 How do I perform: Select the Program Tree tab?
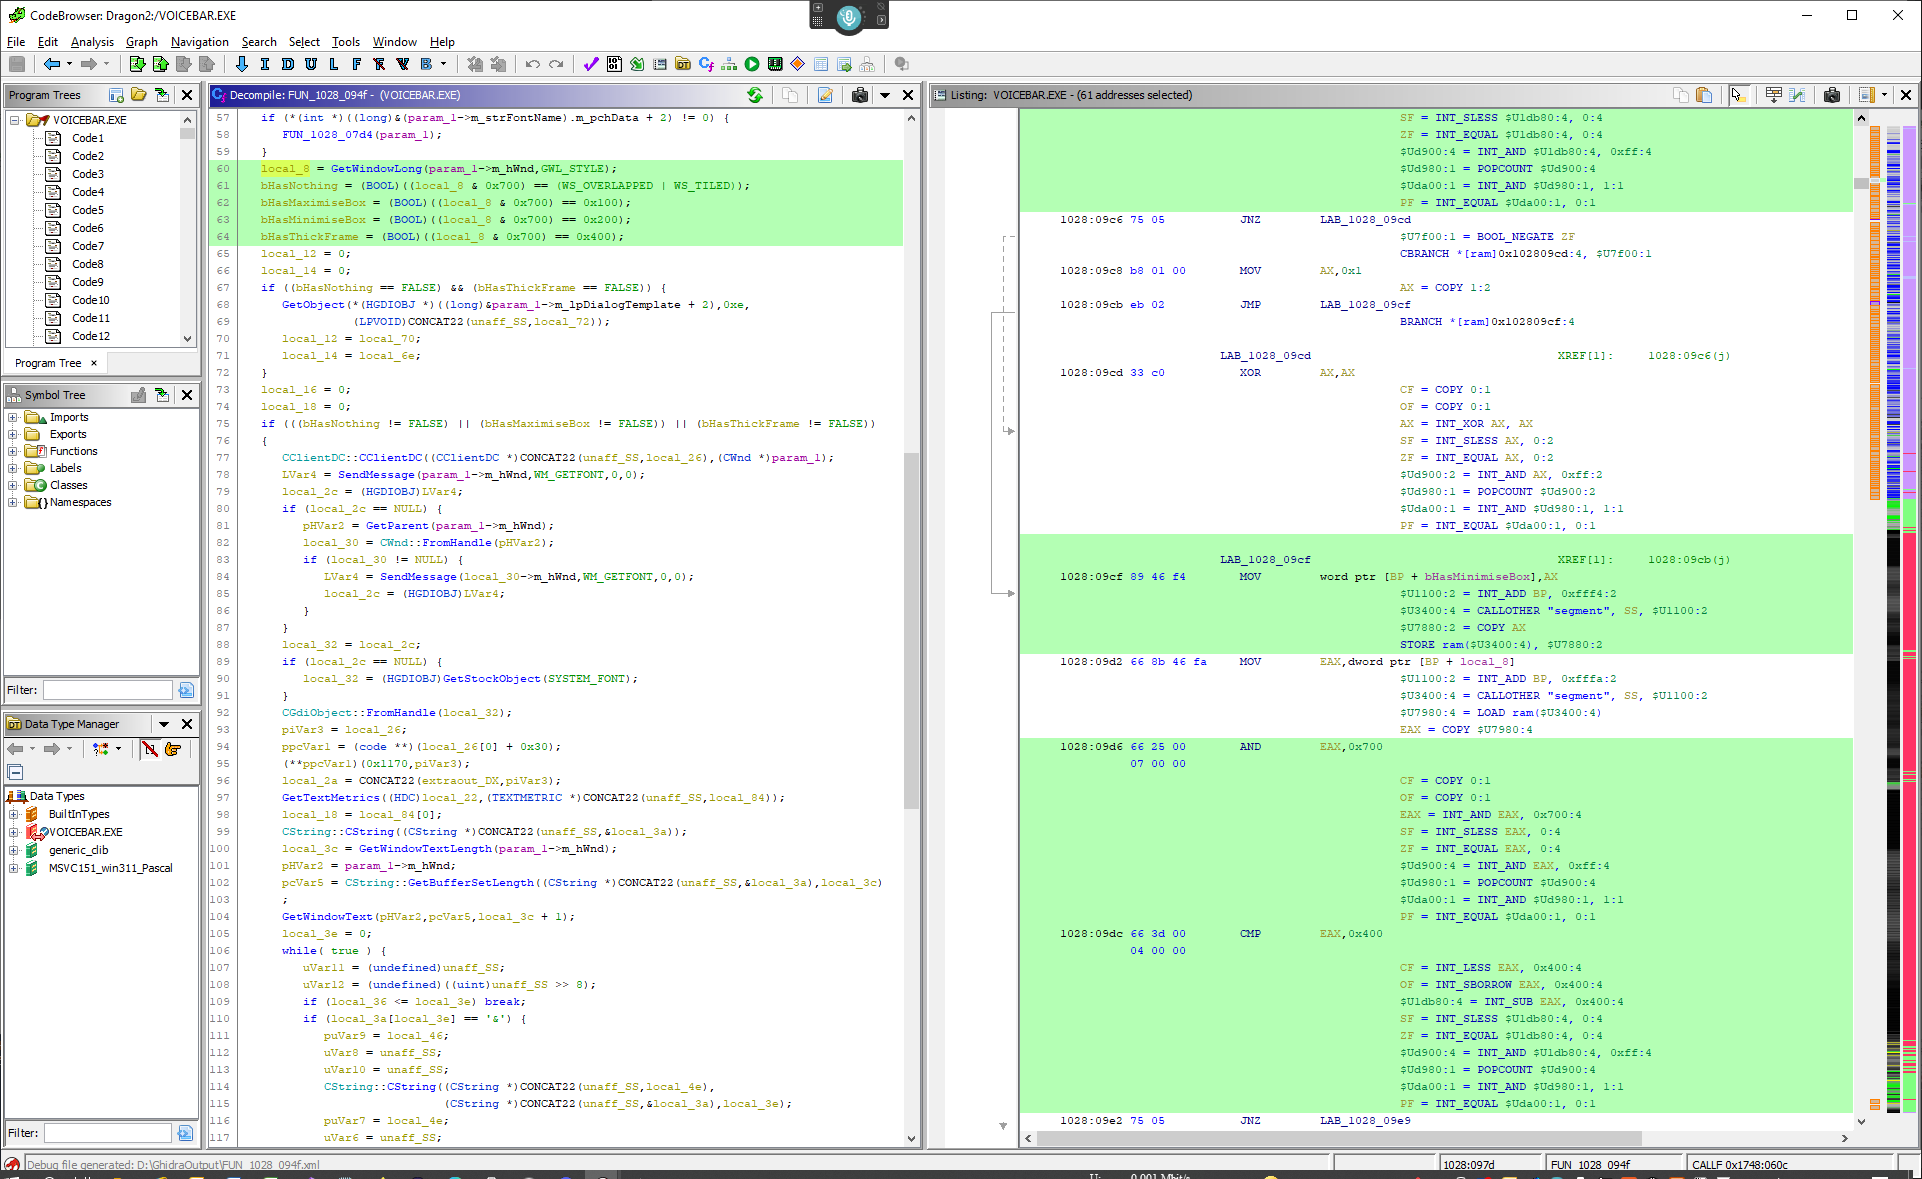[48, 363]
